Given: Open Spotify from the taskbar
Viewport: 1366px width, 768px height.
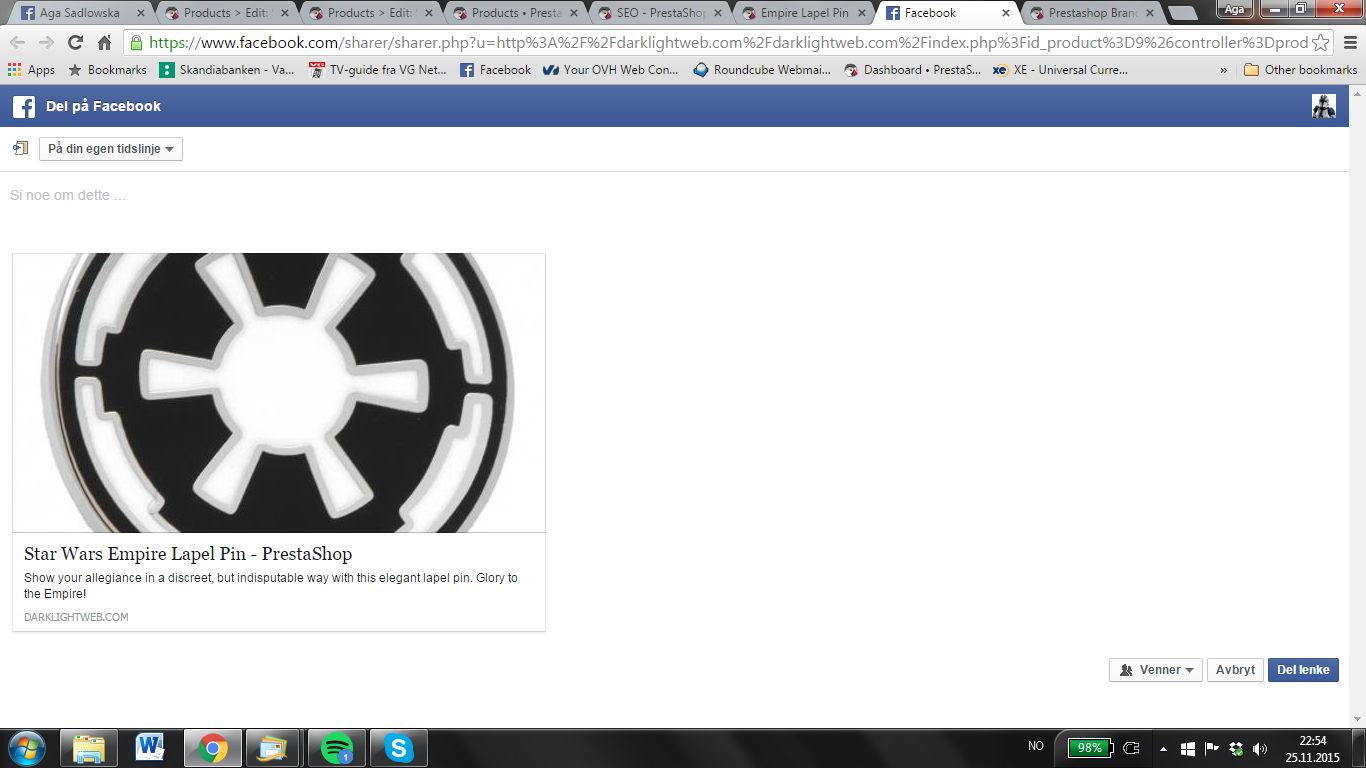Looking at the screenshot, I should tap(337, 748).
